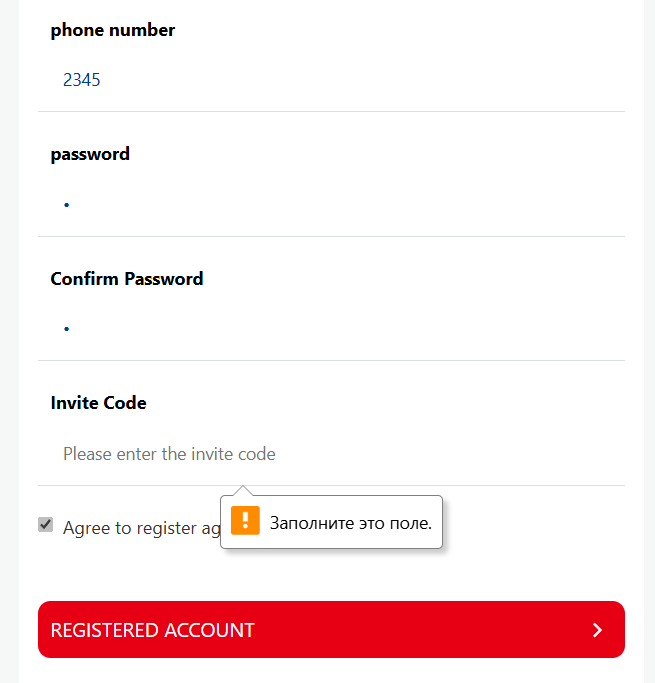Click the "Invite Code" label

point(98,403)
